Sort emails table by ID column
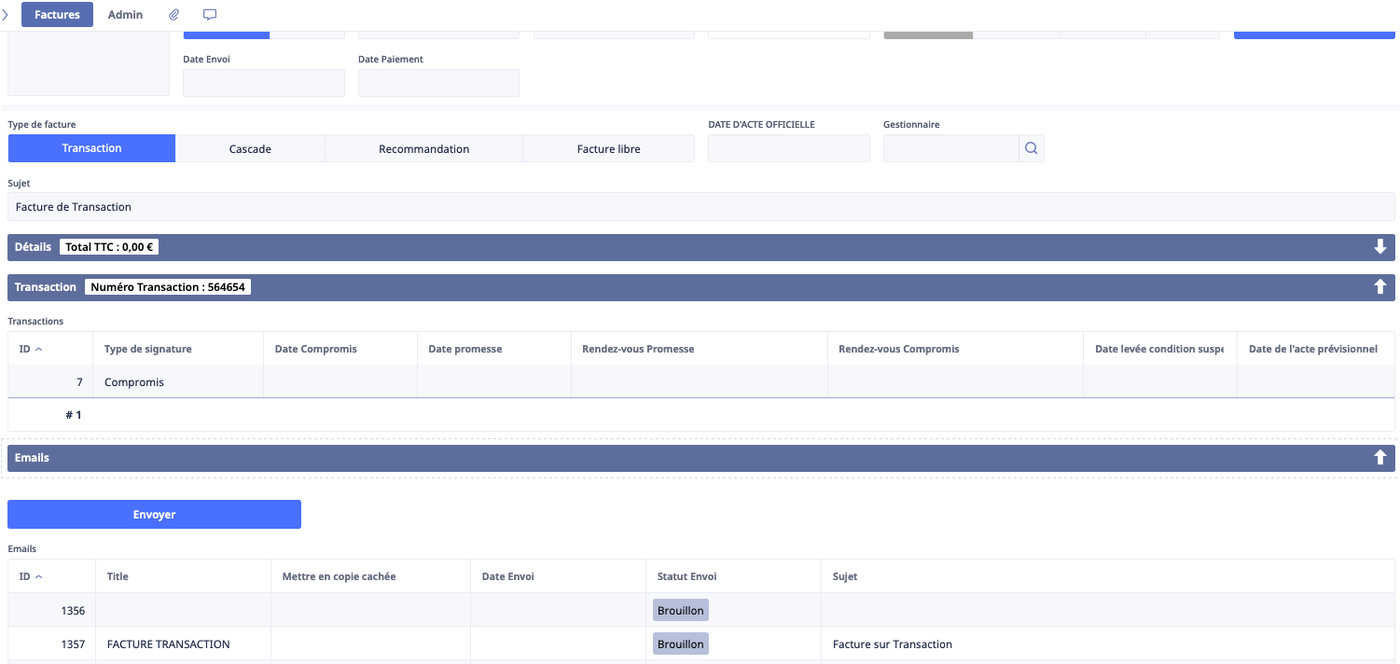 (30, 576)
